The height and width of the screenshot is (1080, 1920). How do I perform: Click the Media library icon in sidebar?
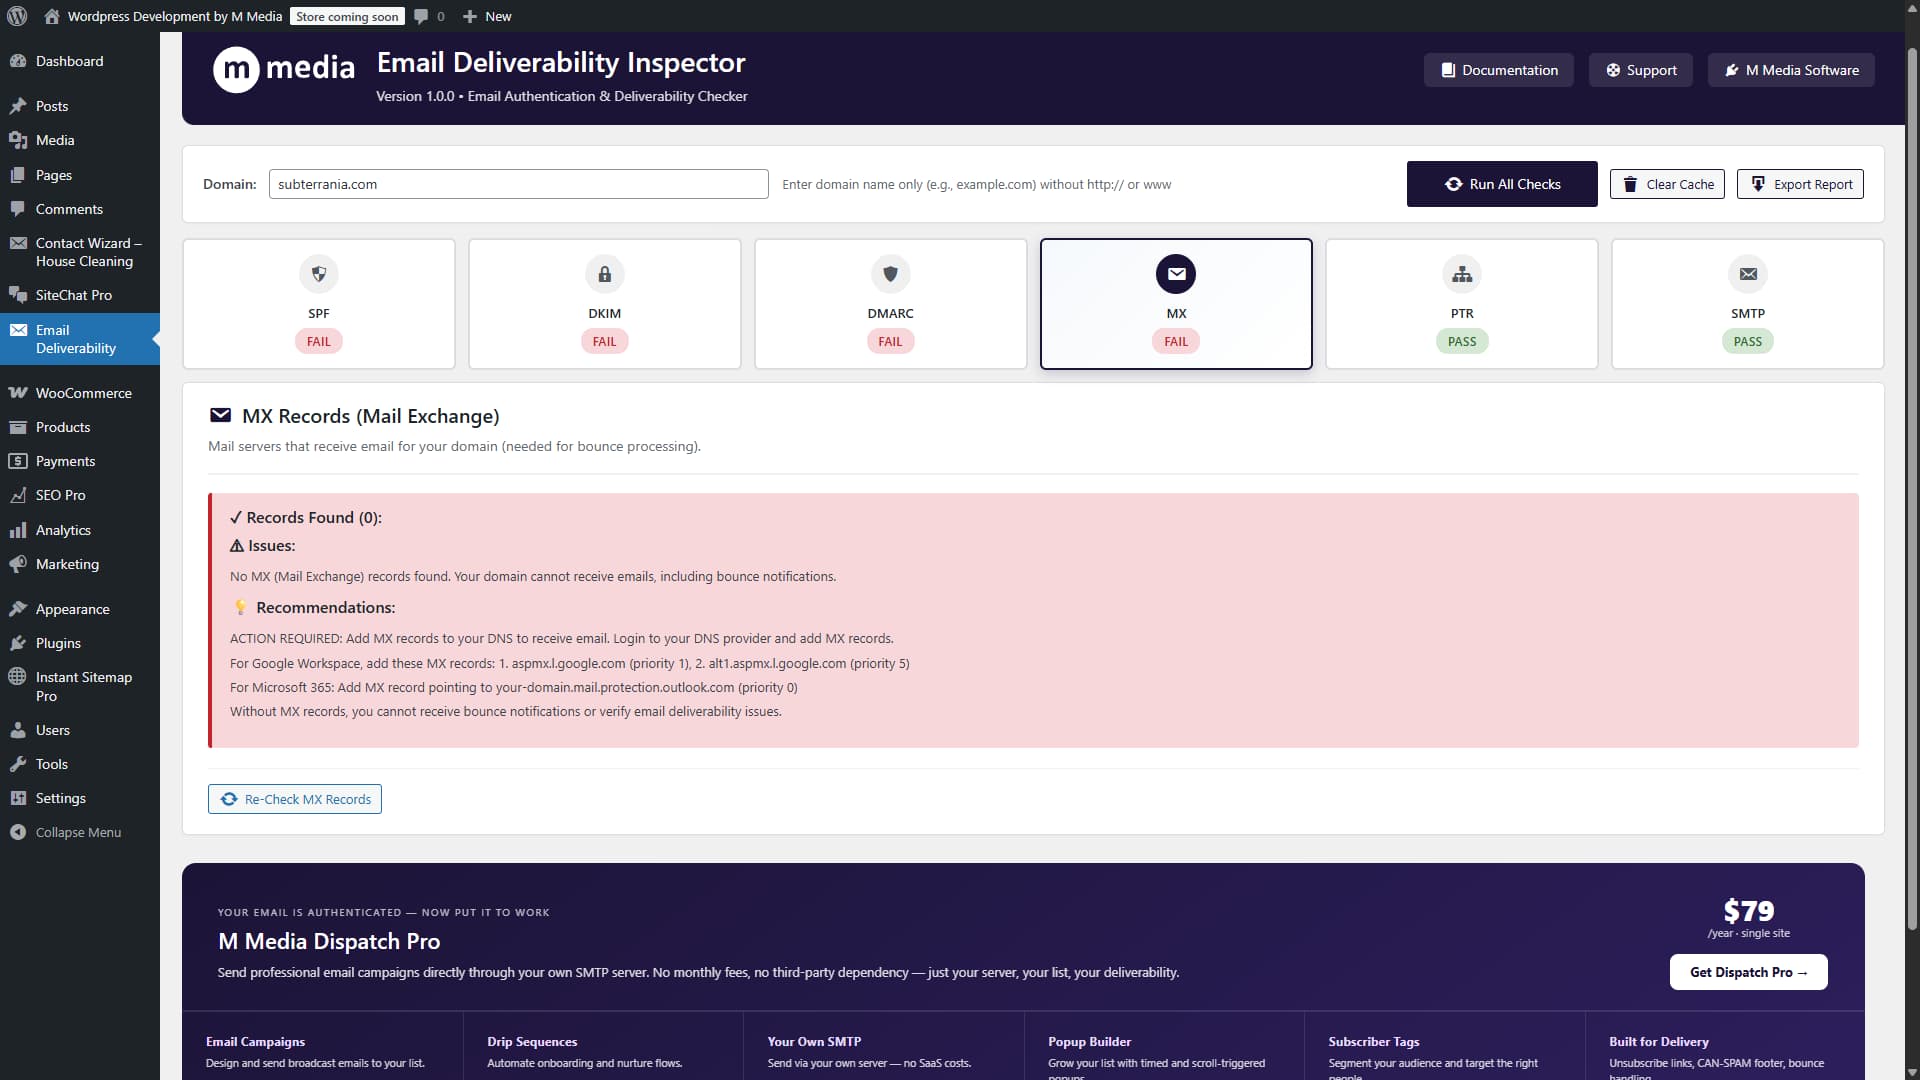point(18,140)
